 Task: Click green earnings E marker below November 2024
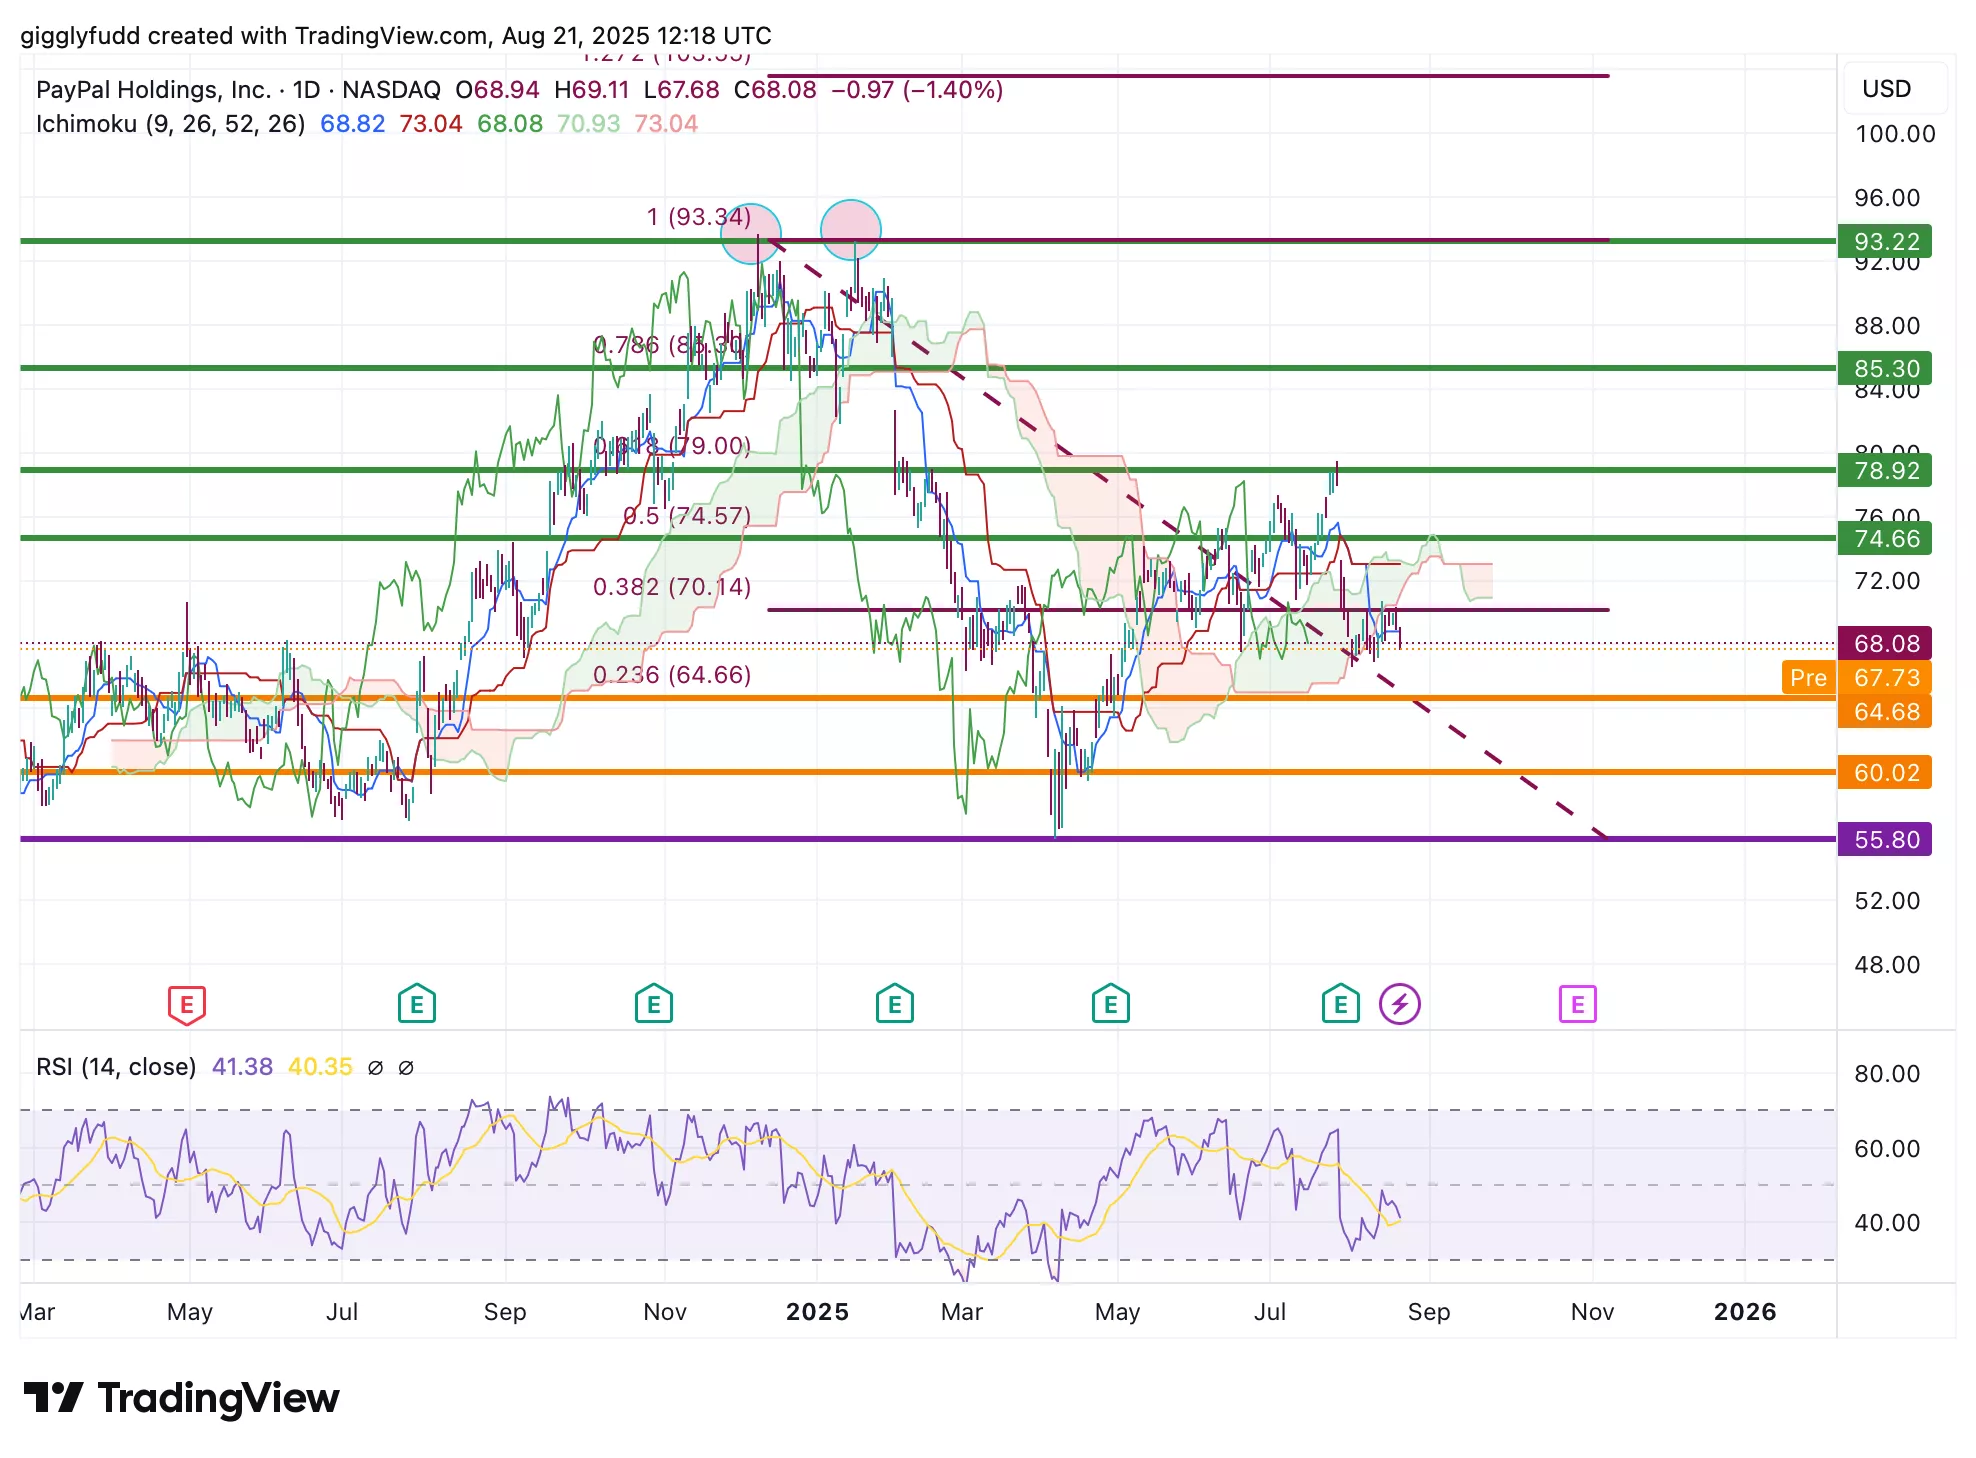[x=654, y=1004]
